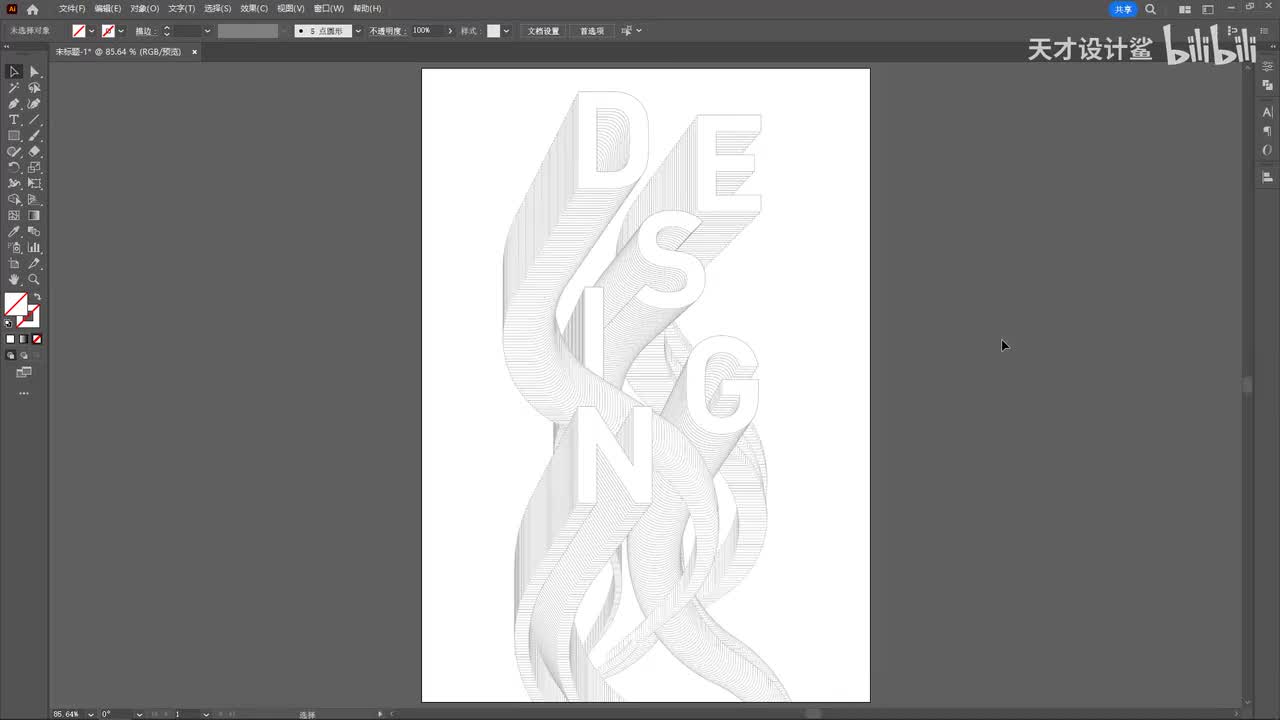Select the Gradient tool

[34, 216]
